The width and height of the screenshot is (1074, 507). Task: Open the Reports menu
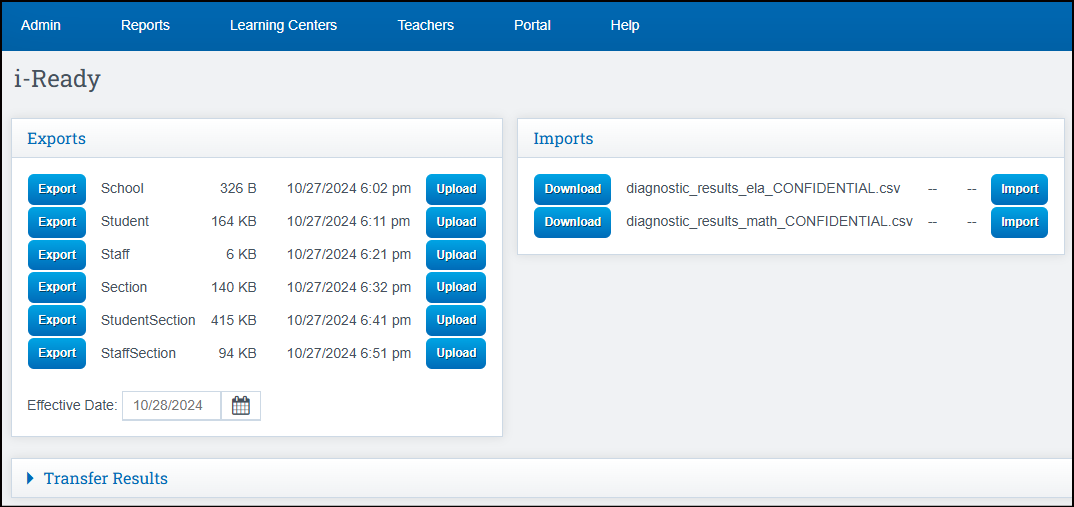point(145,25)
